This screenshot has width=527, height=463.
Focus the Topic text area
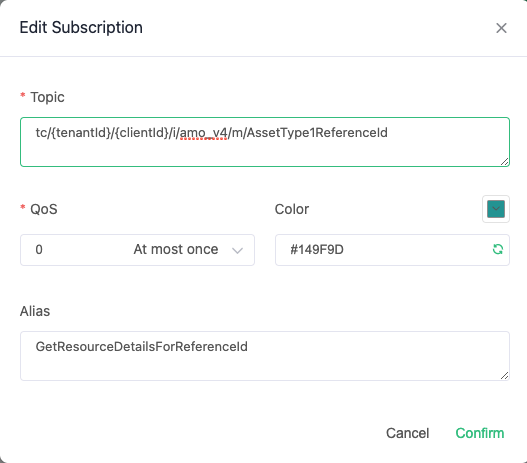pos(265,142)
